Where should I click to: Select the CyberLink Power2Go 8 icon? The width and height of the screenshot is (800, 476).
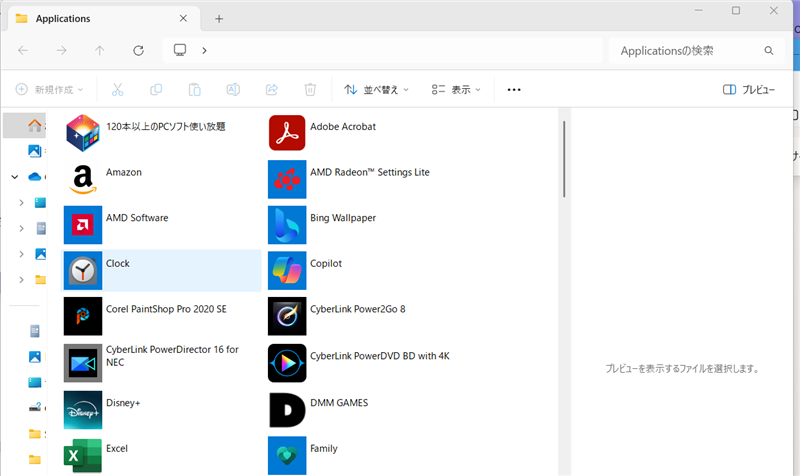287,316
